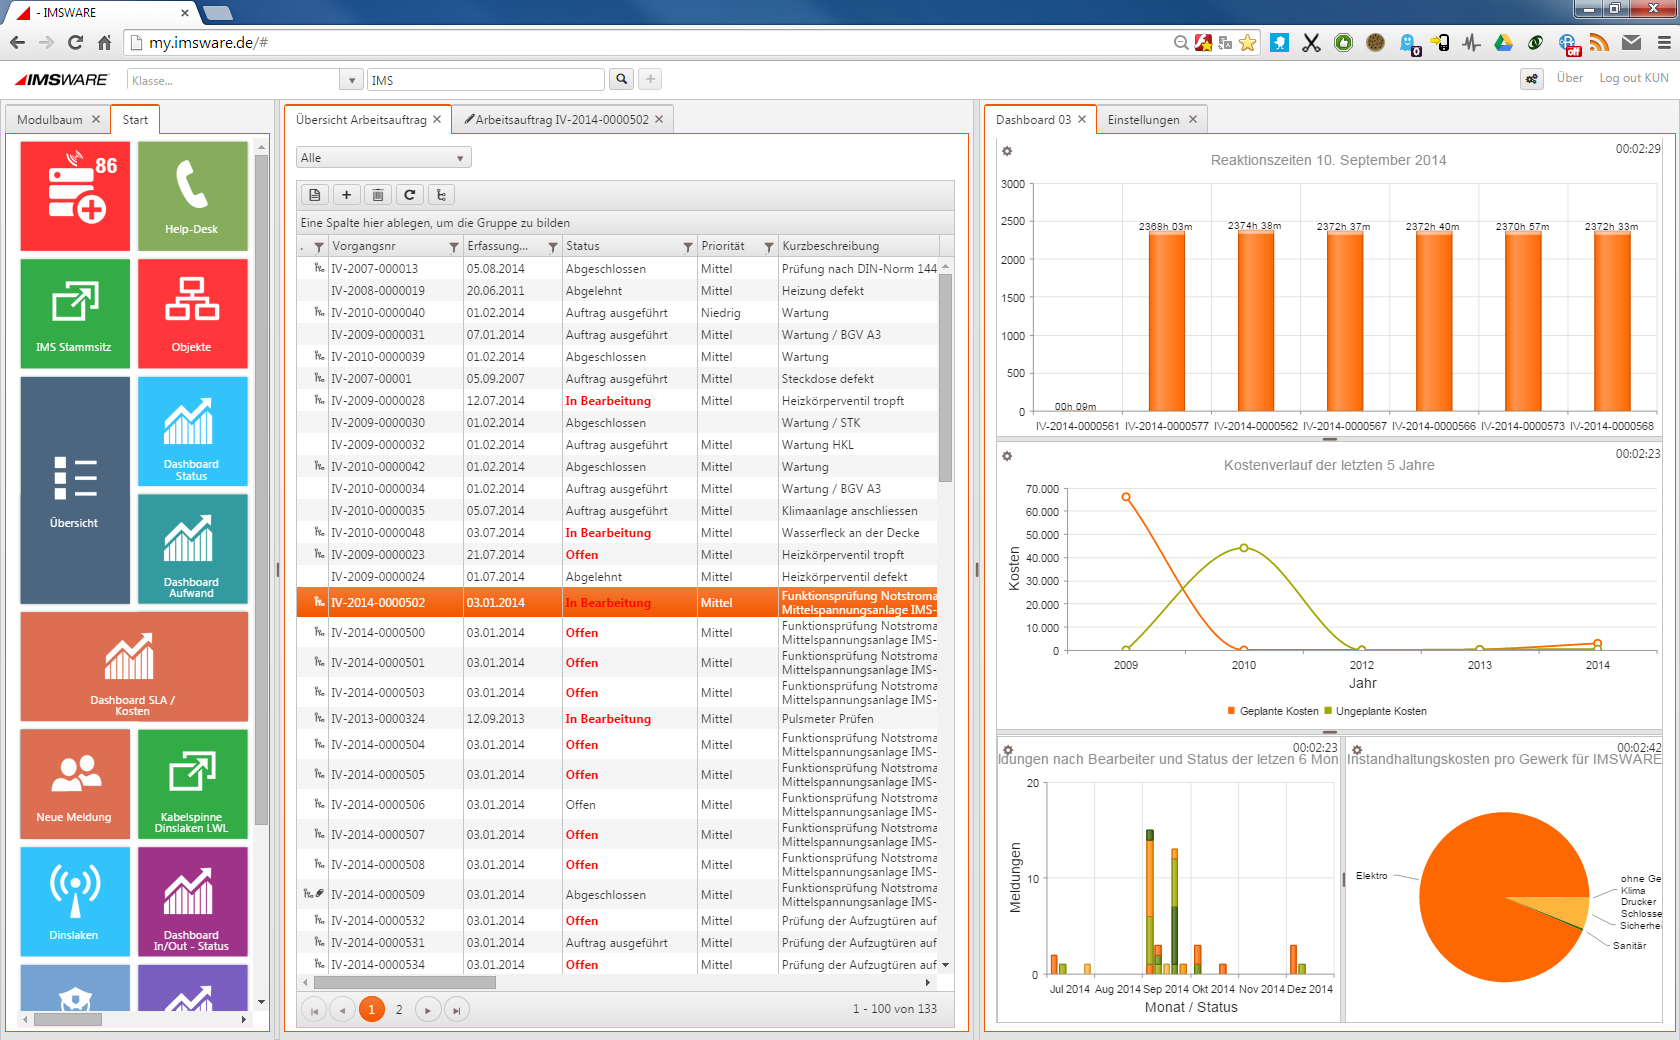
Task: Switch to the Einstellungen tab
Action: click(x=1143, y=120)
